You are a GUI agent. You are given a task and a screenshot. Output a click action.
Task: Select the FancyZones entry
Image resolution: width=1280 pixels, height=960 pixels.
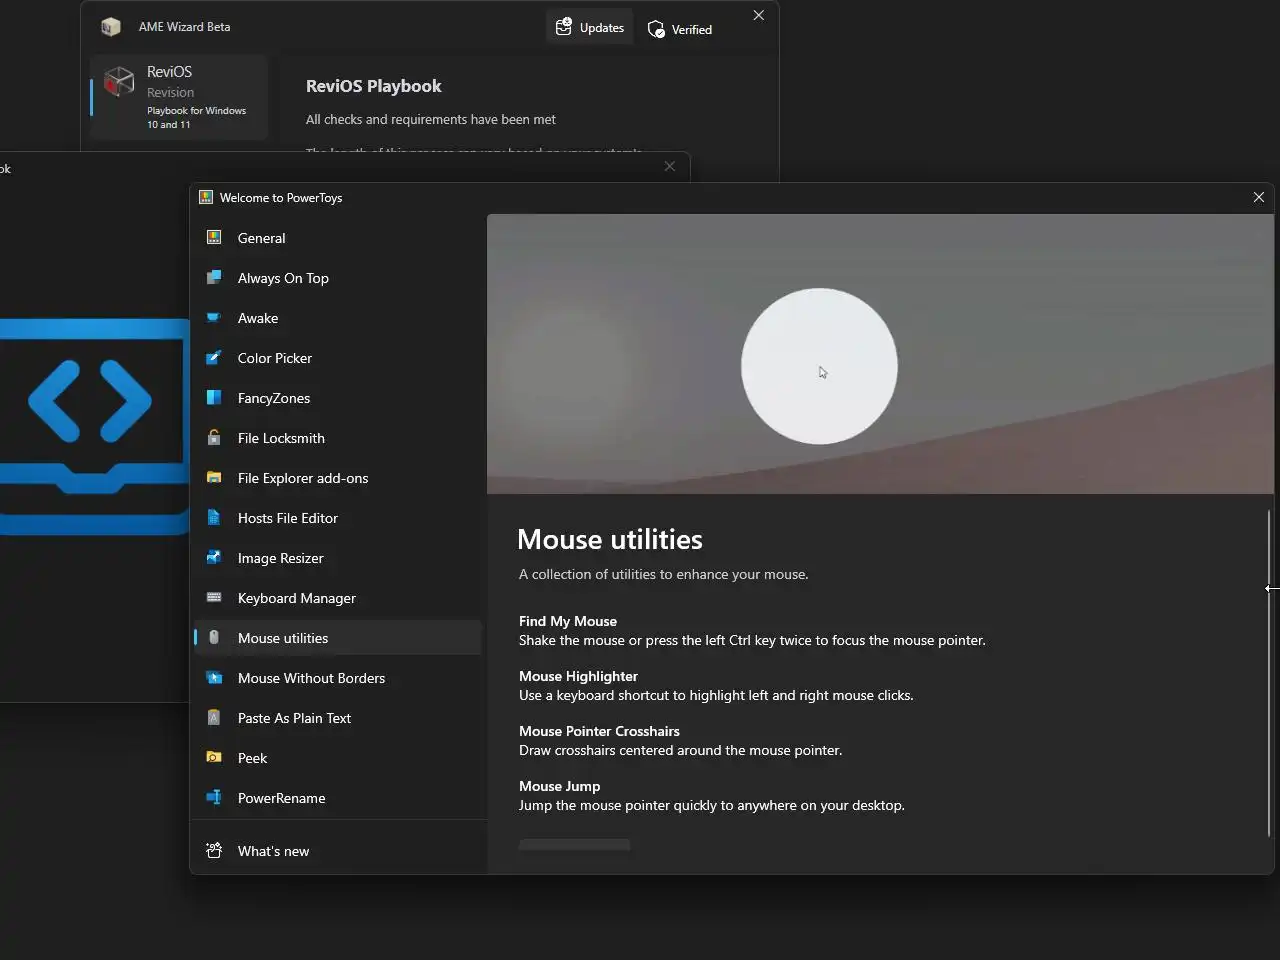[338, 398]
